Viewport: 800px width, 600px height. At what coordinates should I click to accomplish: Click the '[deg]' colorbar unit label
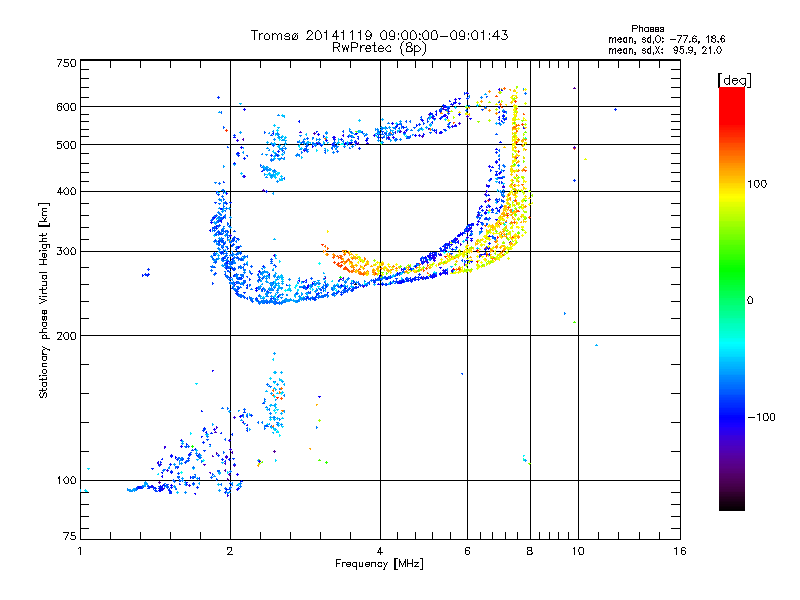click(734, 80)
